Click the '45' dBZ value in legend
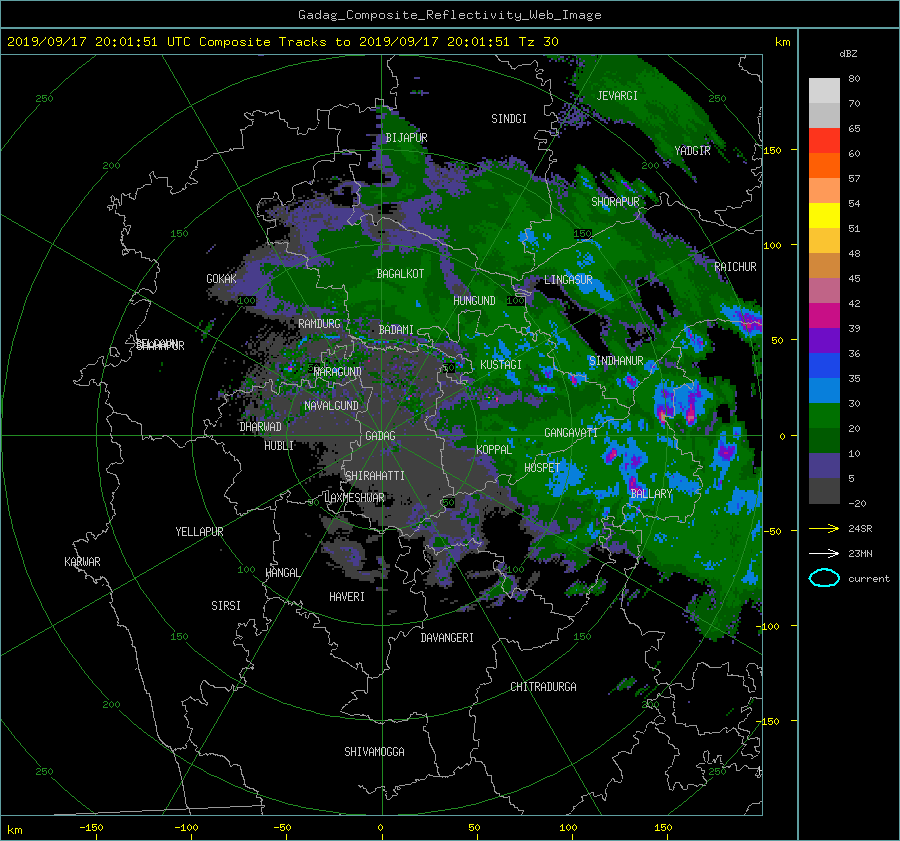The image size is (900, 841). click(854, 278)
